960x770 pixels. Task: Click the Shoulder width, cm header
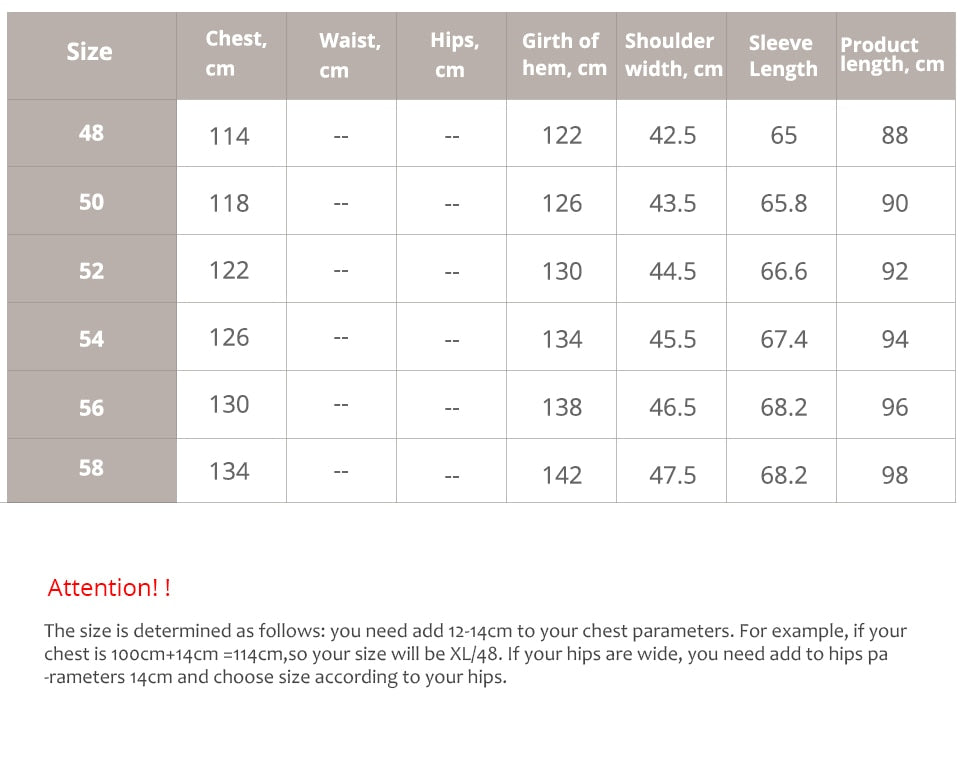coord(672,55)
